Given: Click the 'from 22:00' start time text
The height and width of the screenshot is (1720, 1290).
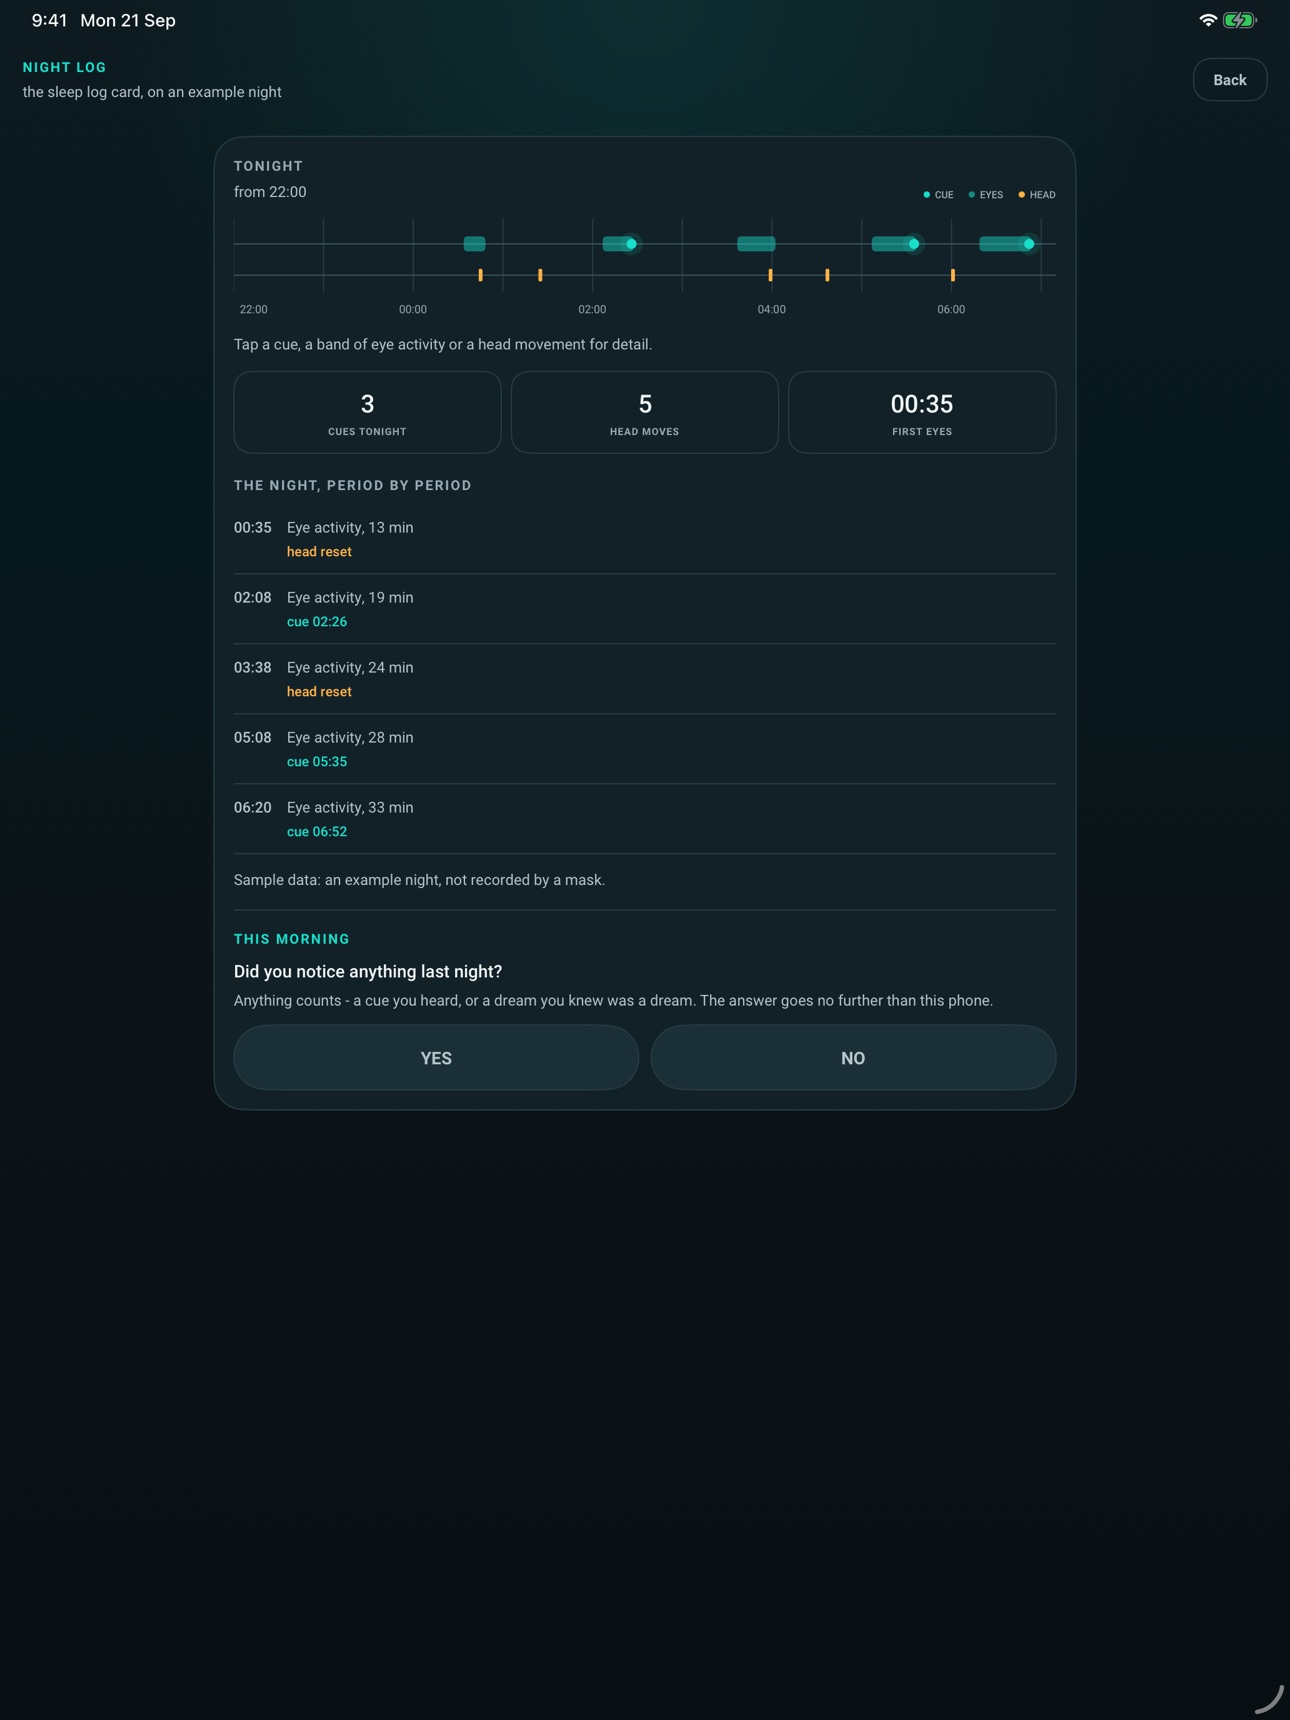Looking at the screenshot, I should point(270,192).
